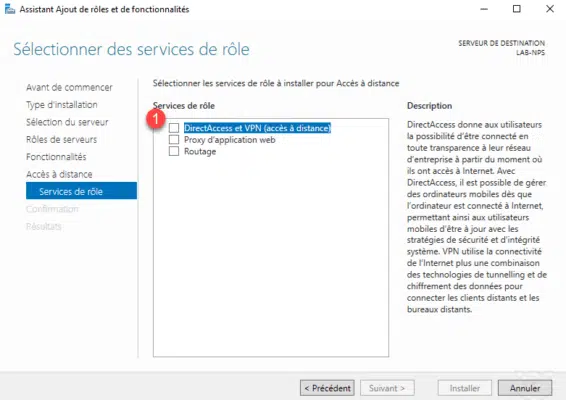
Task: Open the Accès à distance step
Action: click(59, 174)
